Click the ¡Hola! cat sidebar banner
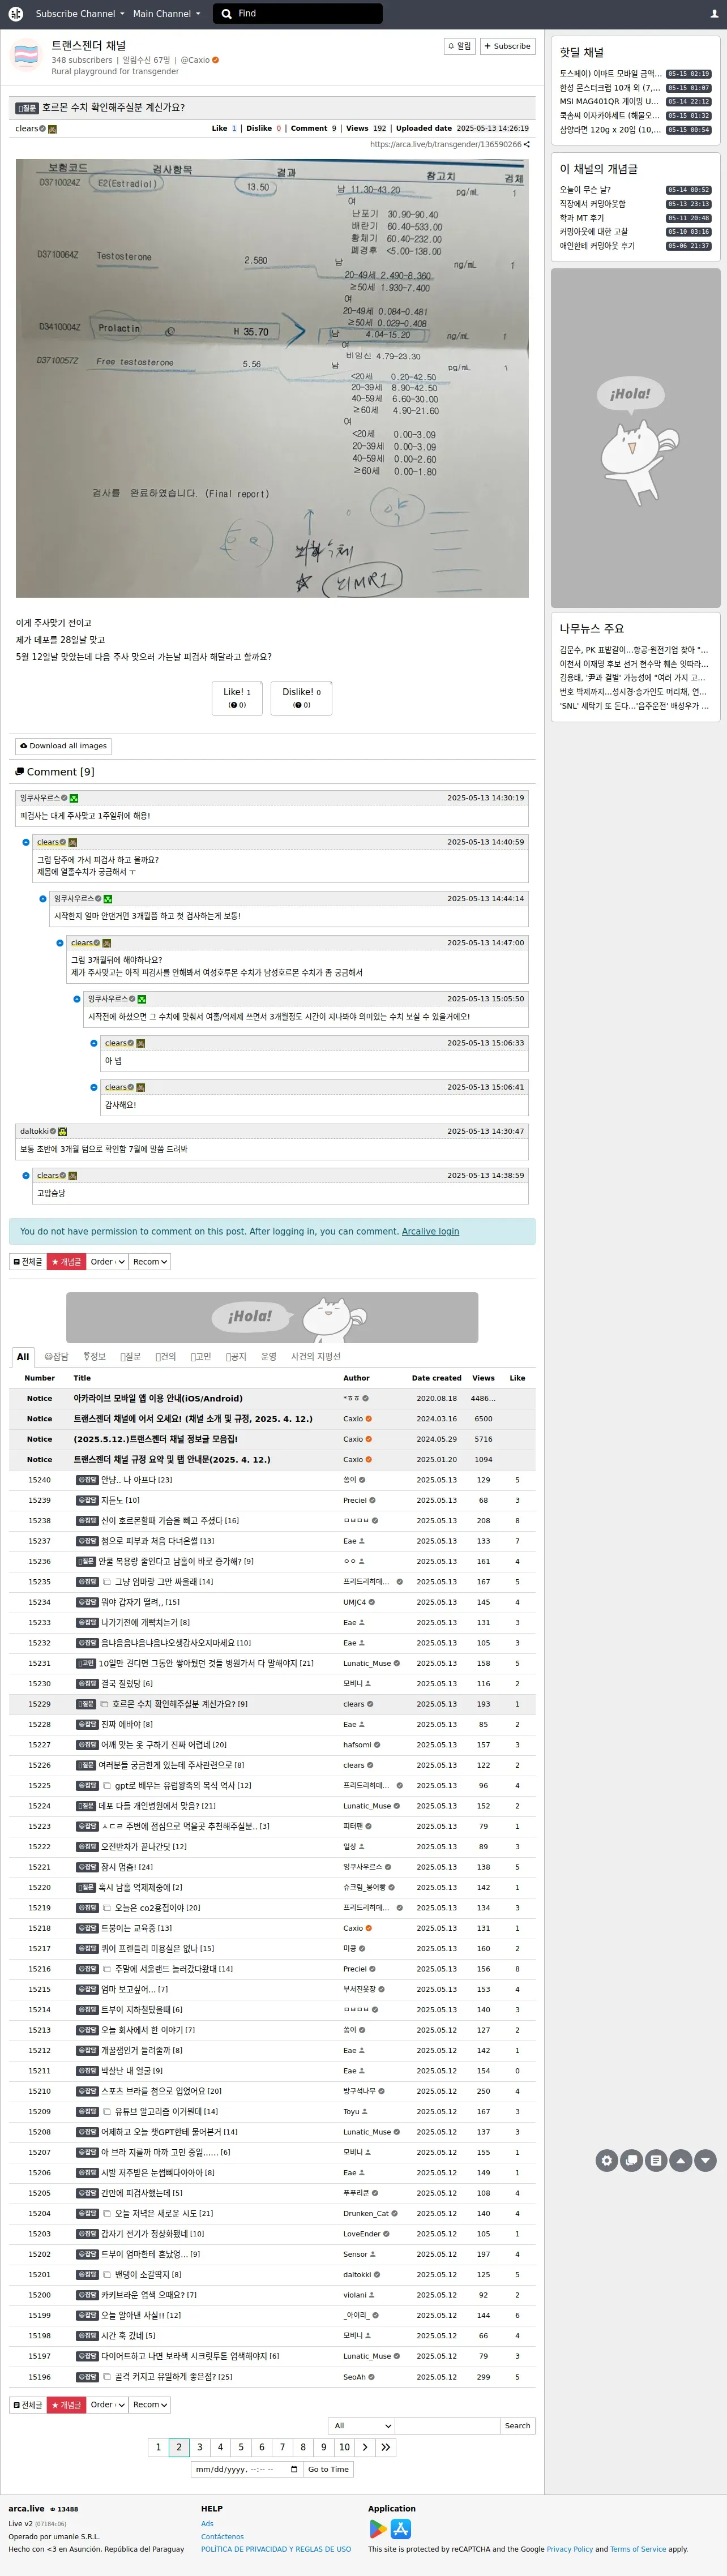The width and height of the screenshot is (727, 2576). pyautogui.click(x=635, y=438)
